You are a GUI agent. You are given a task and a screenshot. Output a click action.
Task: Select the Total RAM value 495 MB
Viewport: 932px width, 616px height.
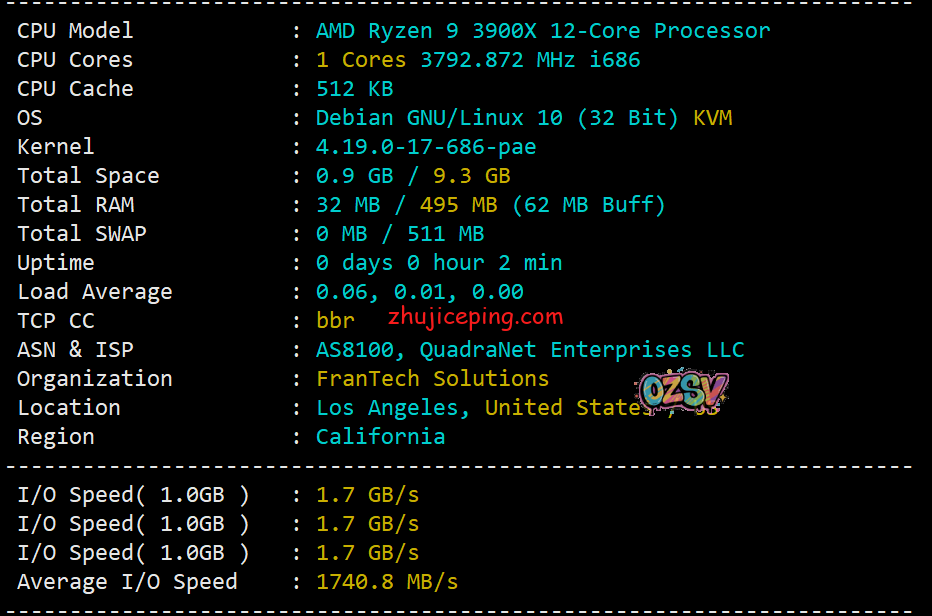tap(458, 205)
